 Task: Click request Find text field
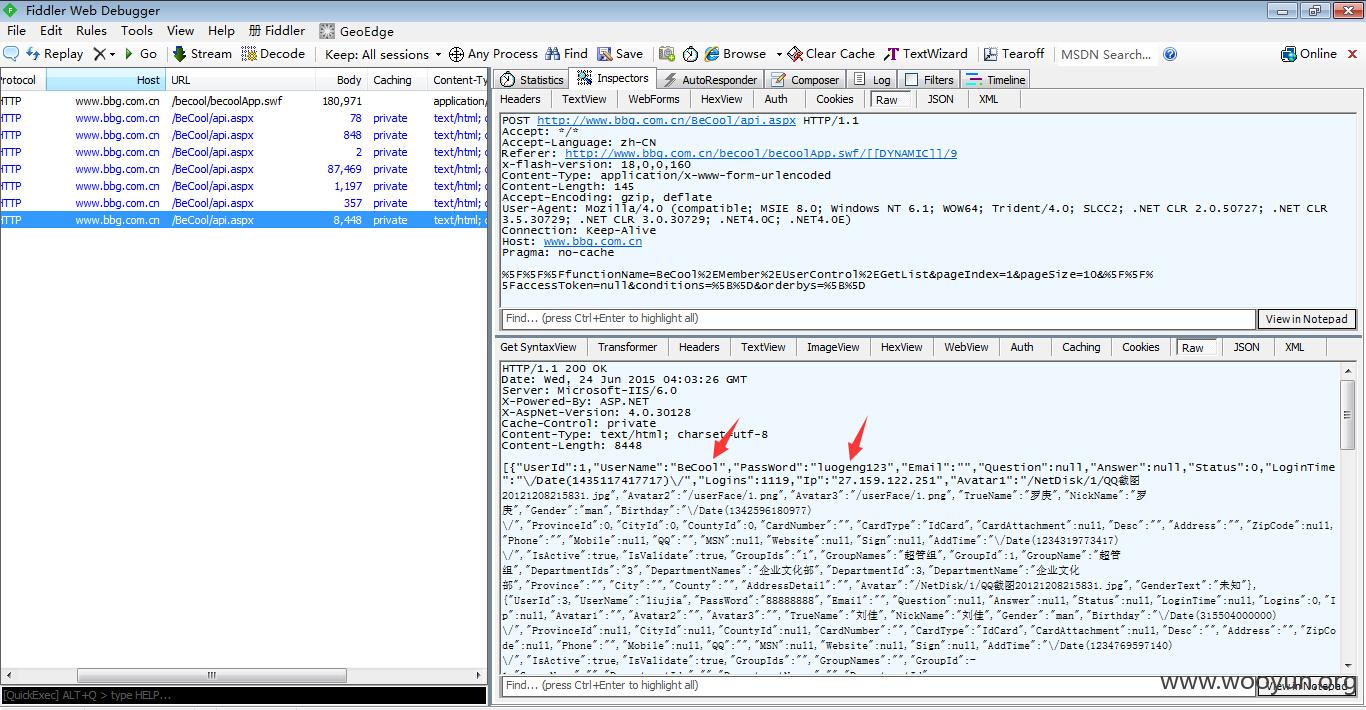click(877, 319)
